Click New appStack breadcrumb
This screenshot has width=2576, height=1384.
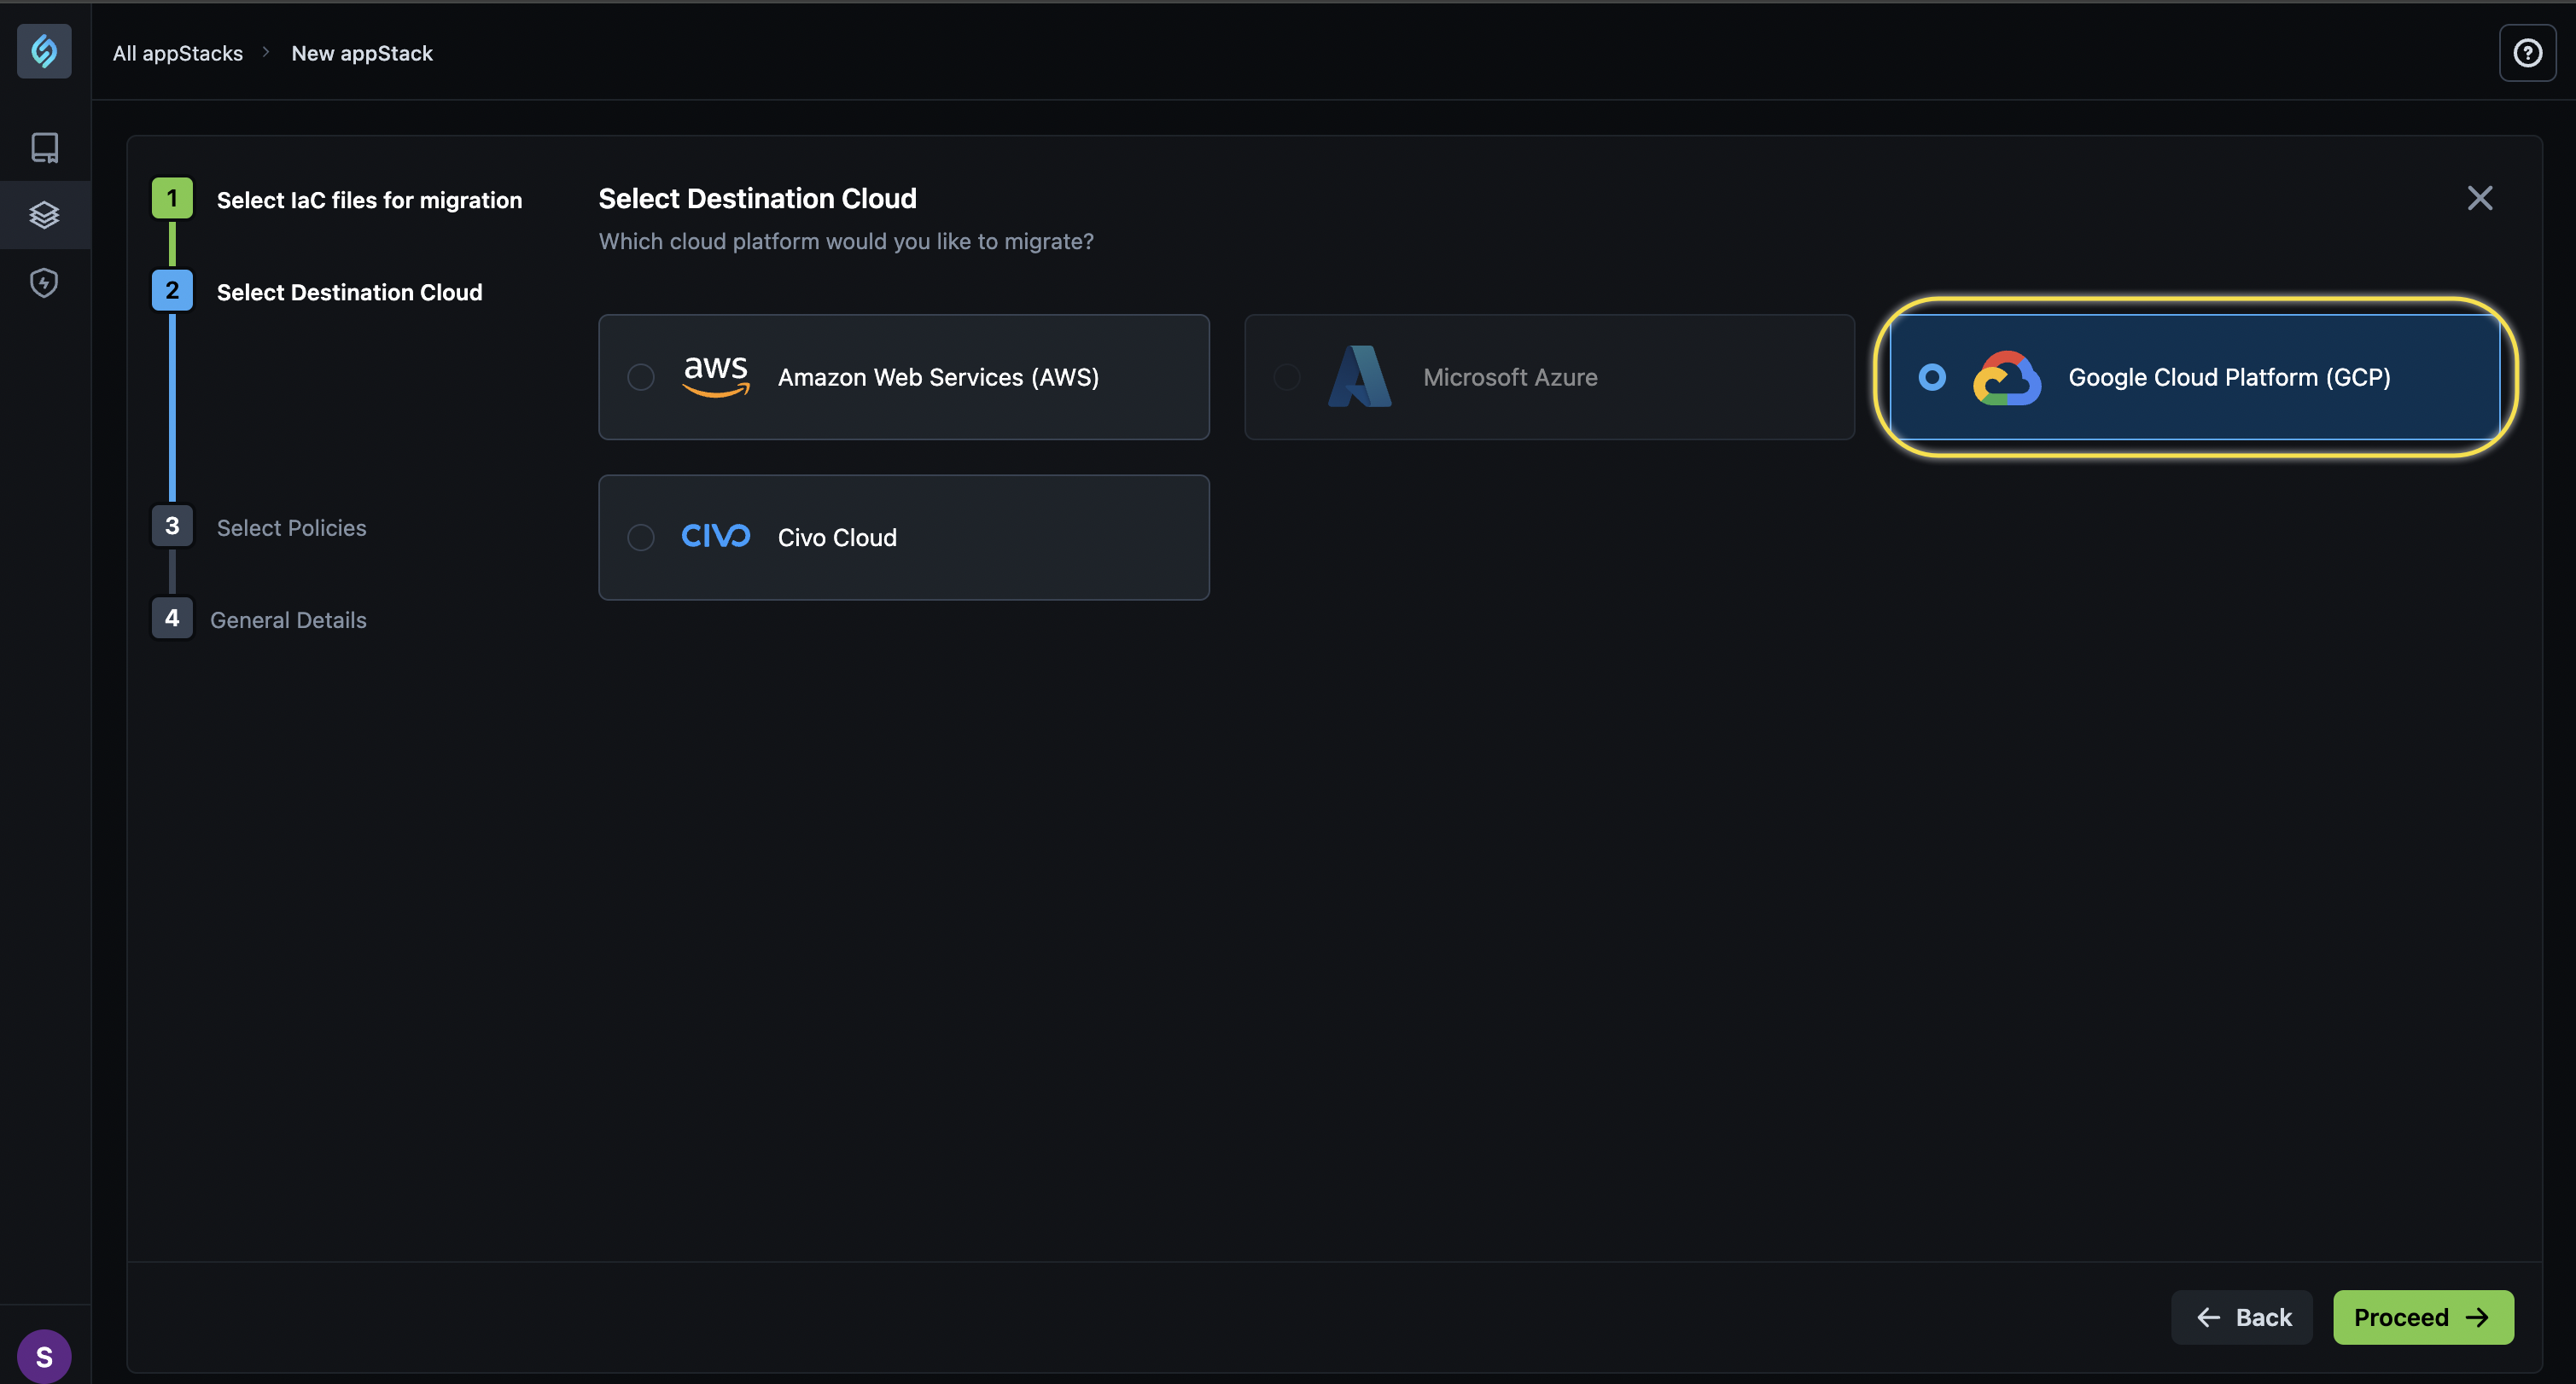[x=362, y=53]
